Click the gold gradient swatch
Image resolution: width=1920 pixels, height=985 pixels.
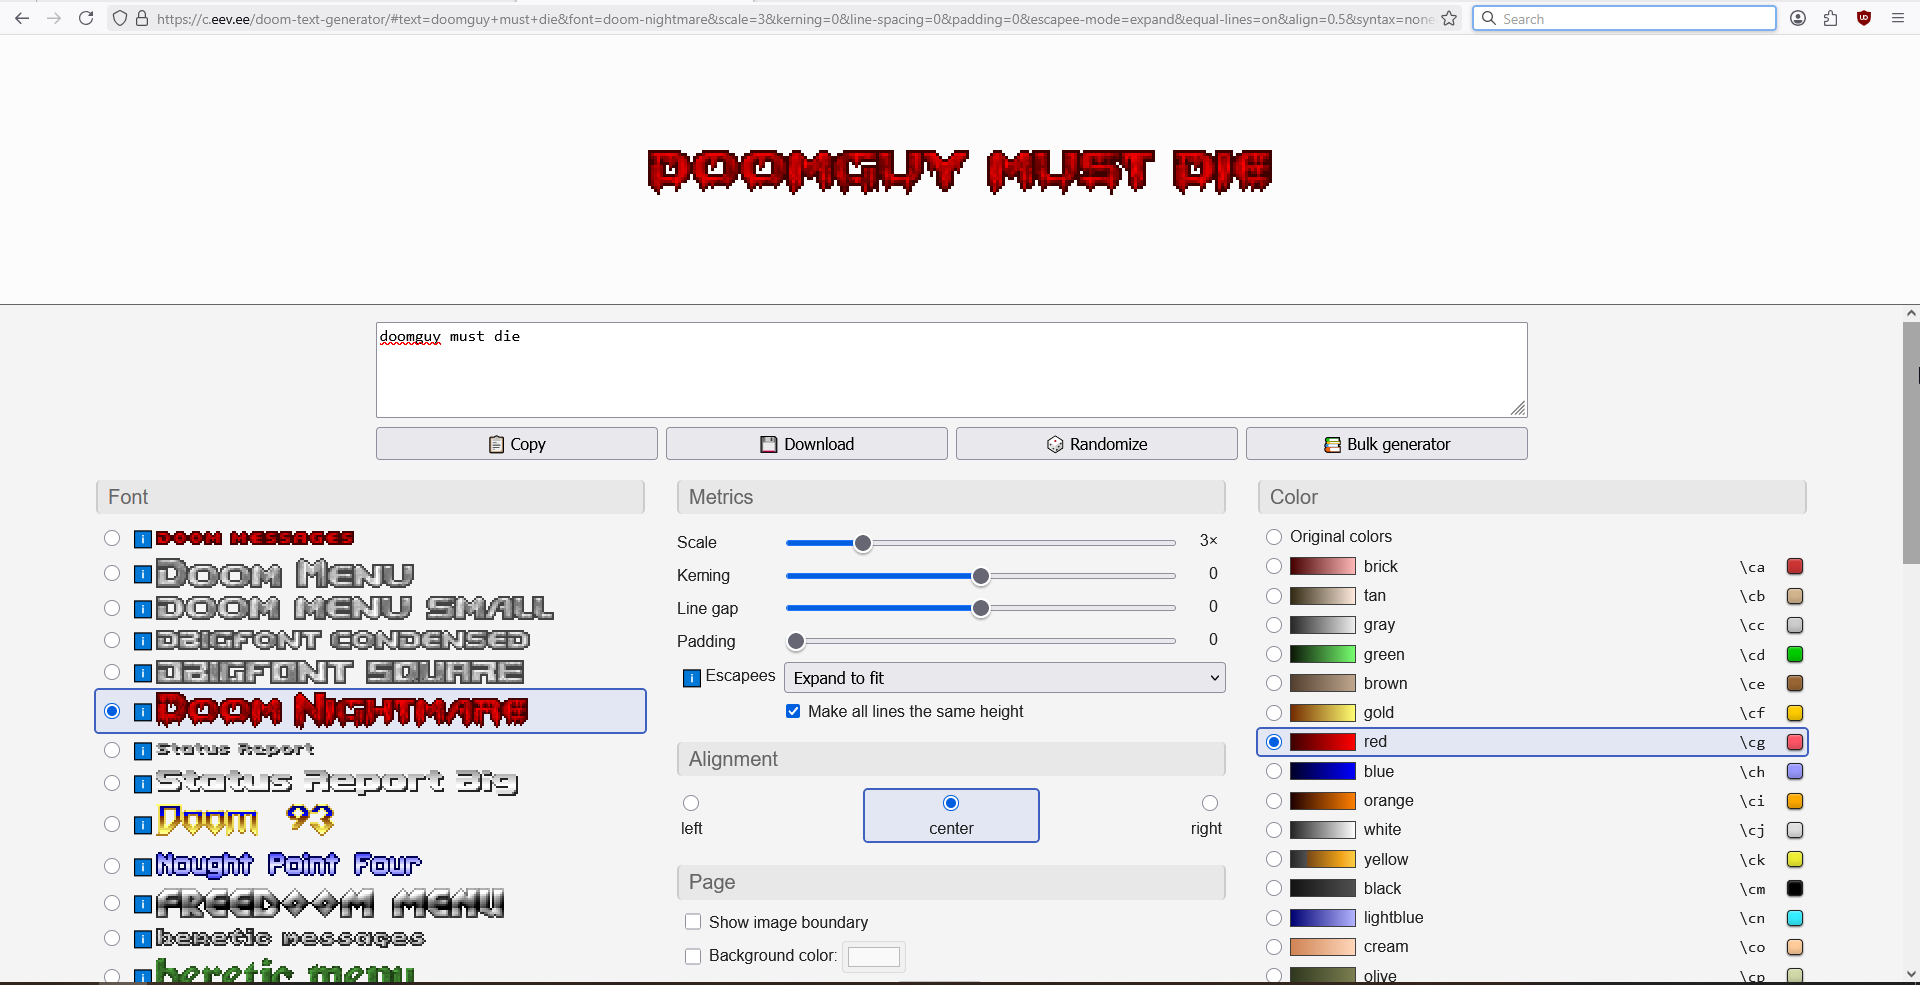(x=1323, y=713)
